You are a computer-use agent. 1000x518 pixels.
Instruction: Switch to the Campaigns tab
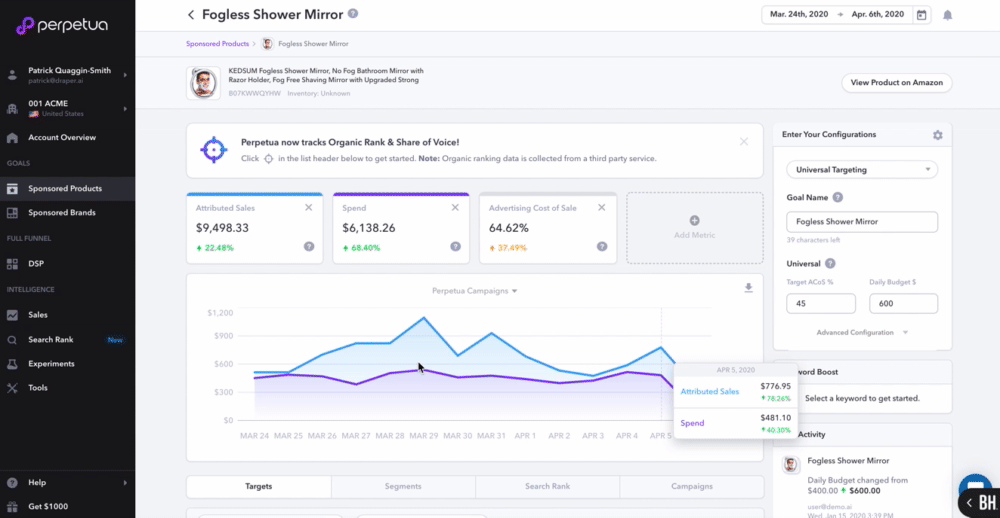[x=692, y=486]
